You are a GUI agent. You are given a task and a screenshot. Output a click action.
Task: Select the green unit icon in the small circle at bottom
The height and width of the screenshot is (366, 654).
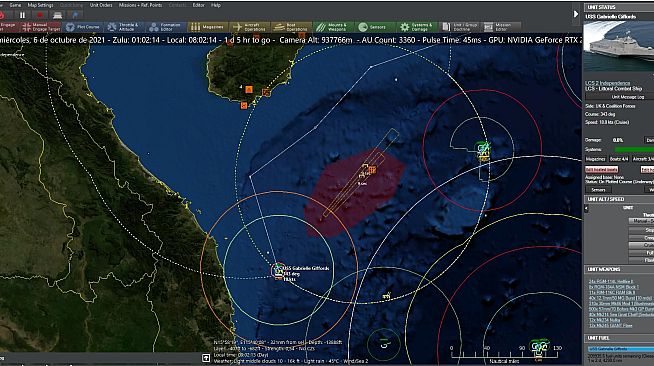point(384,344)
